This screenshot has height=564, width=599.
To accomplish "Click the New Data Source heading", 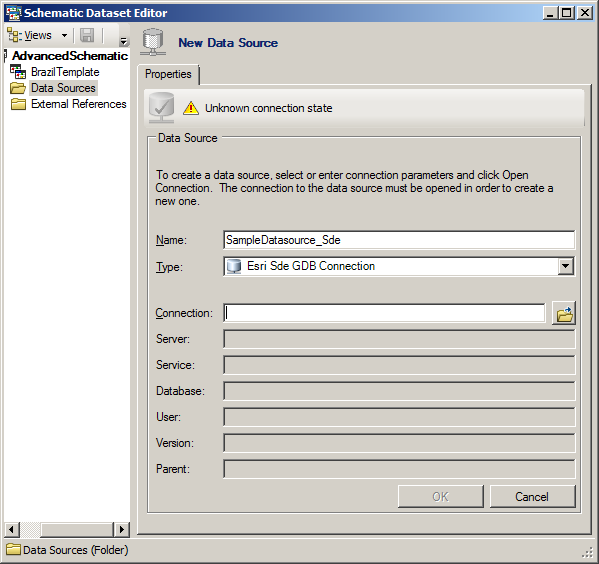I will [228, 43].
